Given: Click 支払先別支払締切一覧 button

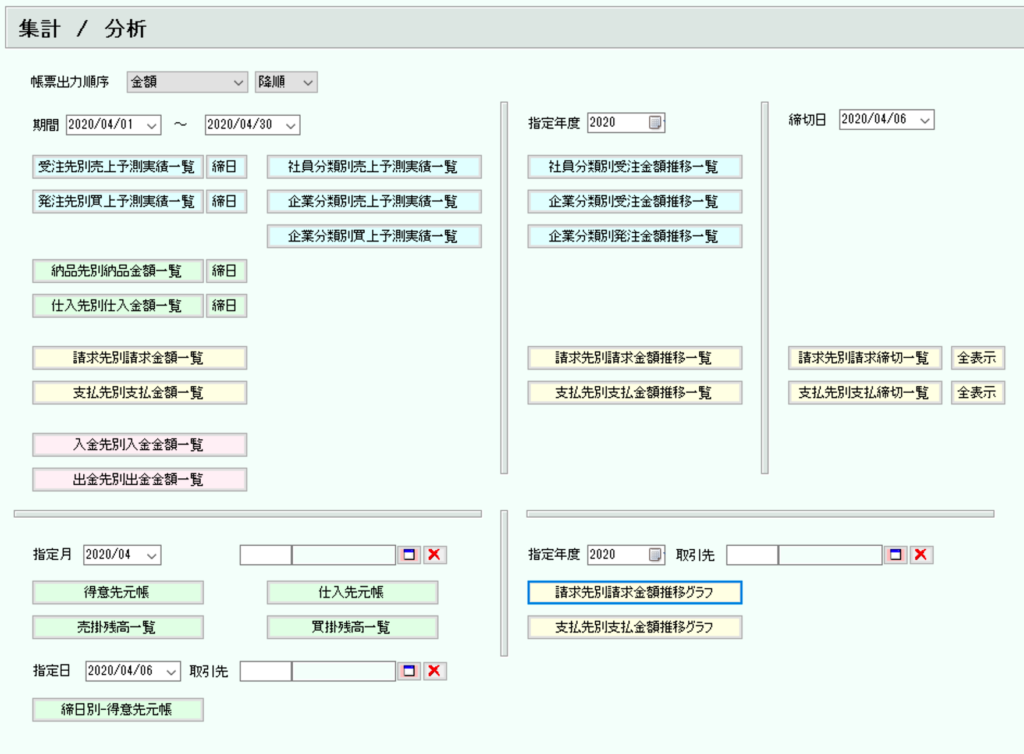Looking at the screenshot, I should tap(865, 392).
